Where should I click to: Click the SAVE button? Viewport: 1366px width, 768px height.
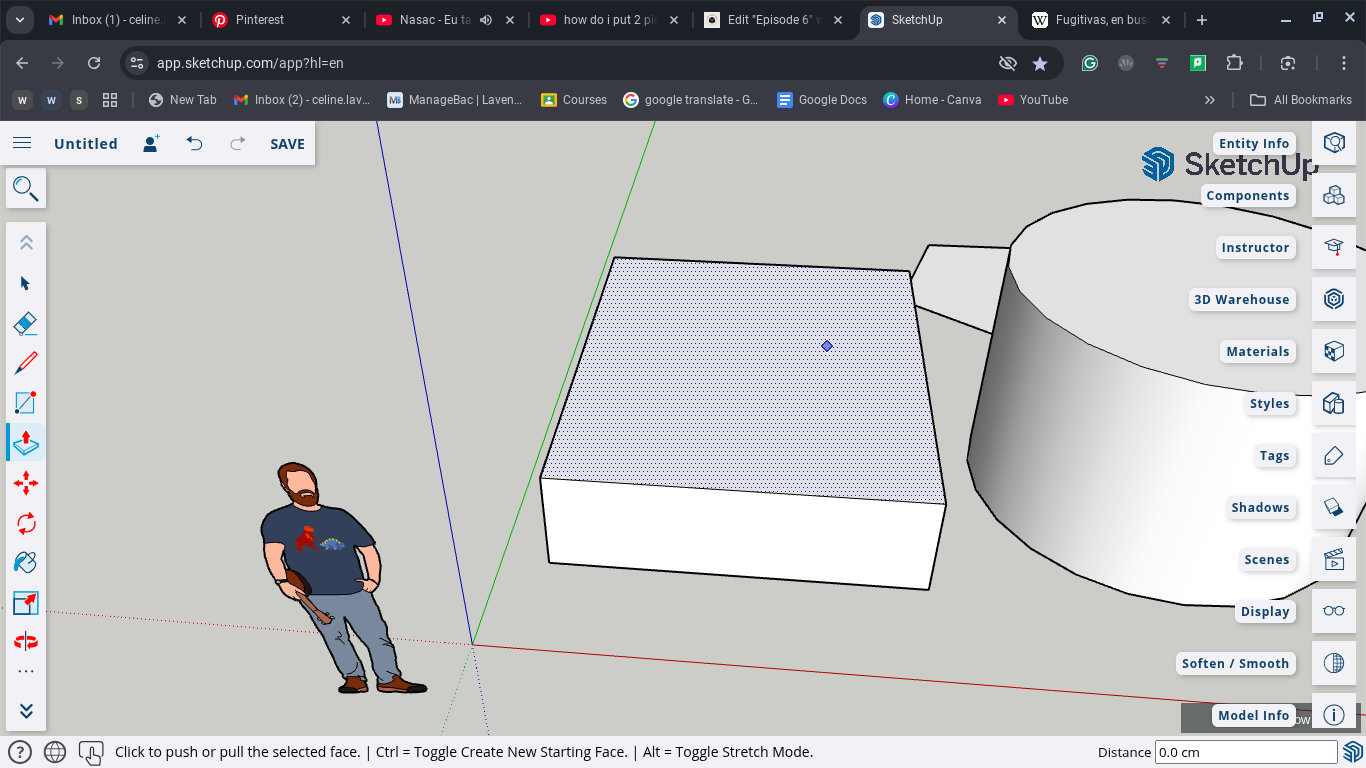pos(287,144)
